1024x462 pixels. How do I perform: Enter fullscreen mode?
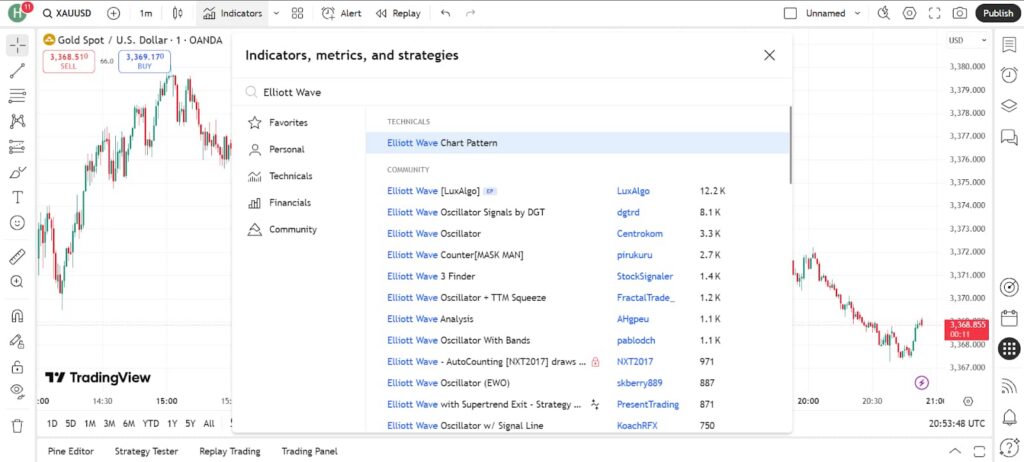pos(935,13)
